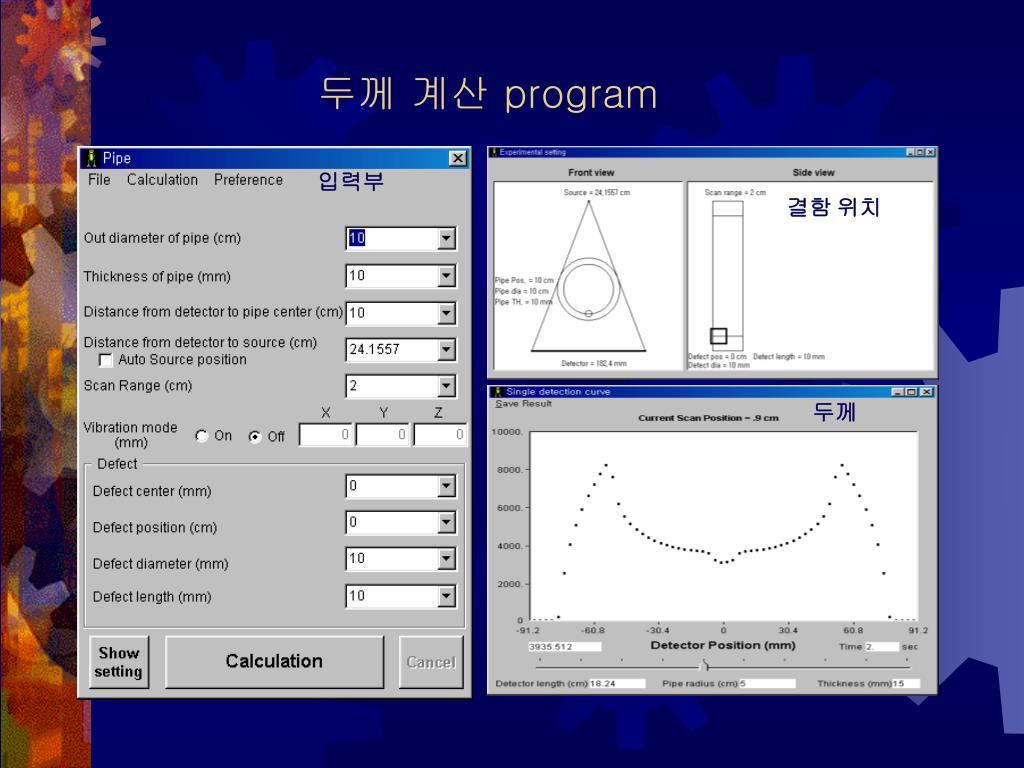This screenshot has height=768, width=1024.
Task: Click the 'Scan range = 2 cm' label
Action: pos(735,193)
